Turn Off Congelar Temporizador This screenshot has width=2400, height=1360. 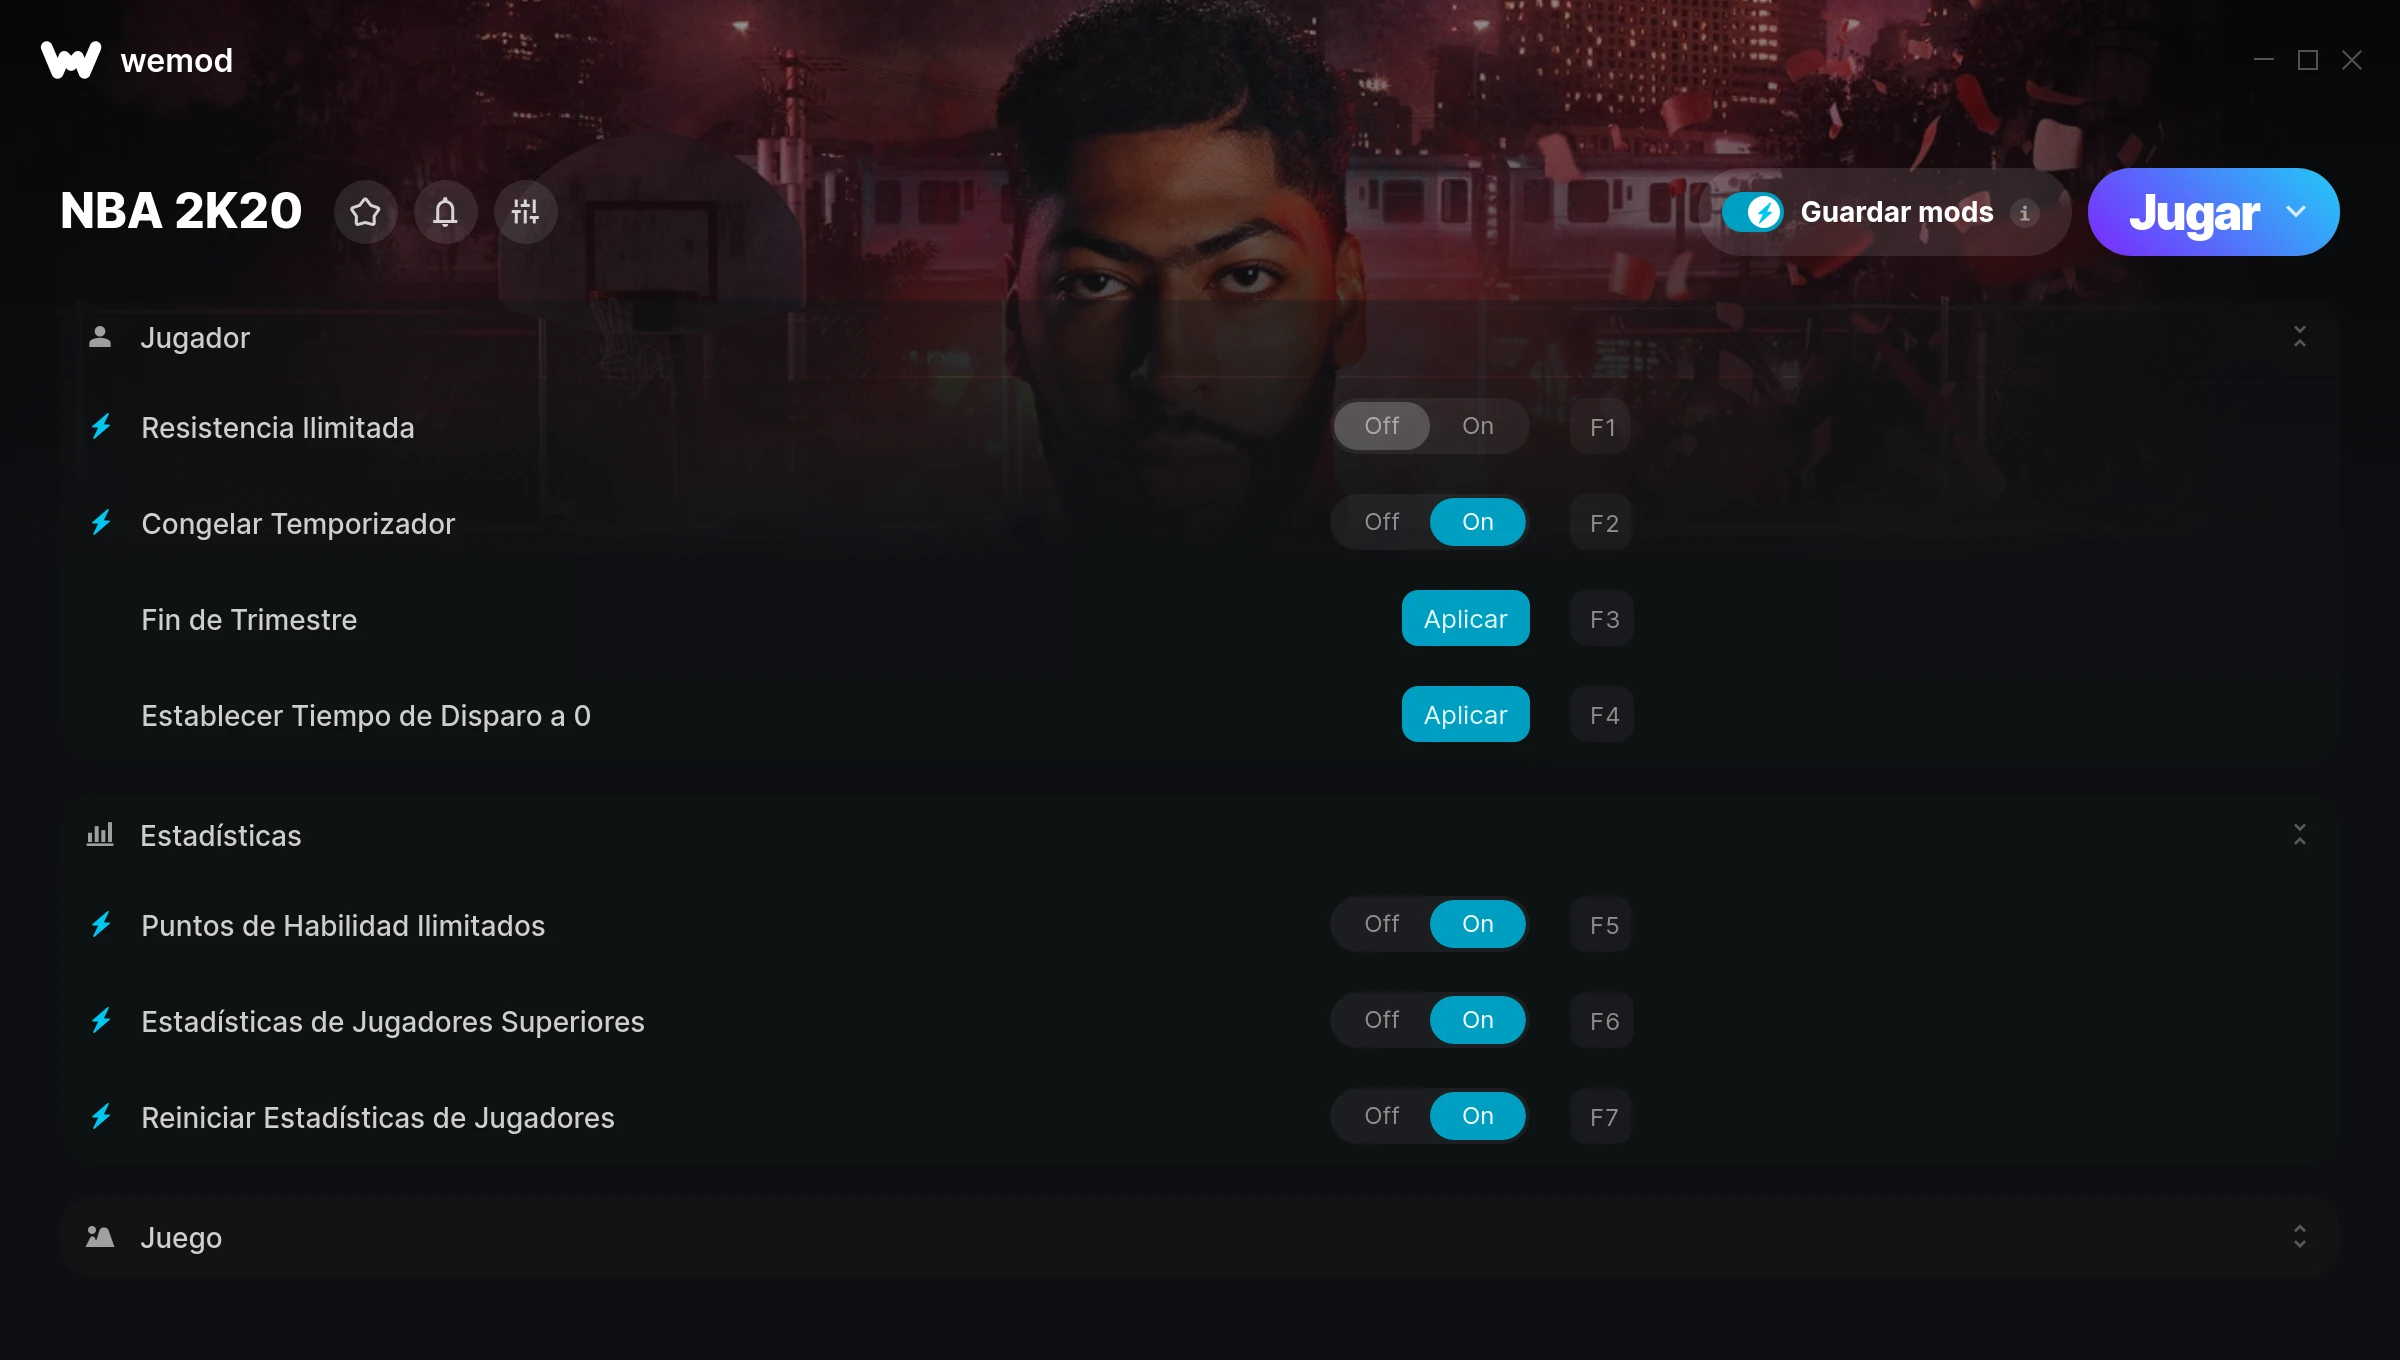click(1382, 522)
